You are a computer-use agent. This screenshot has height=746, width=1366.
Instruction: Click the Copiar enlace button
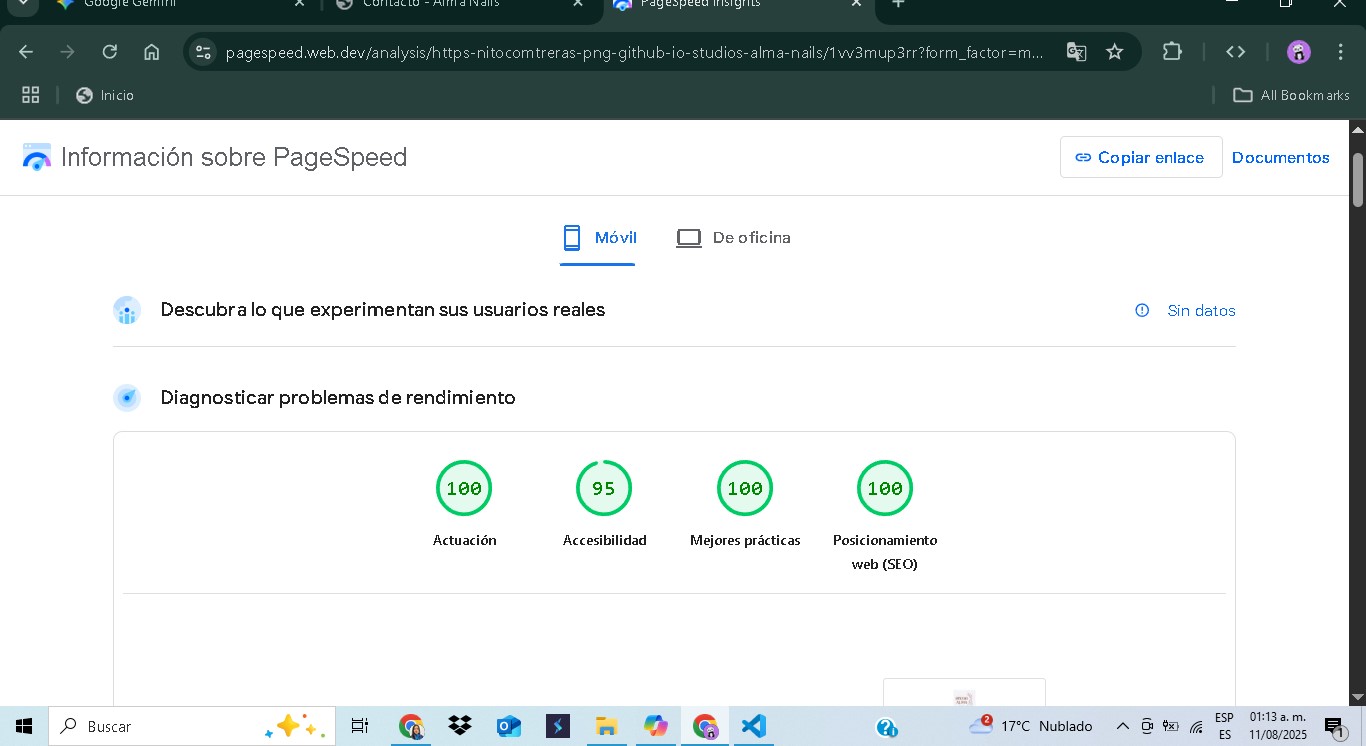pyautogui.click(x=1141, y=157)
